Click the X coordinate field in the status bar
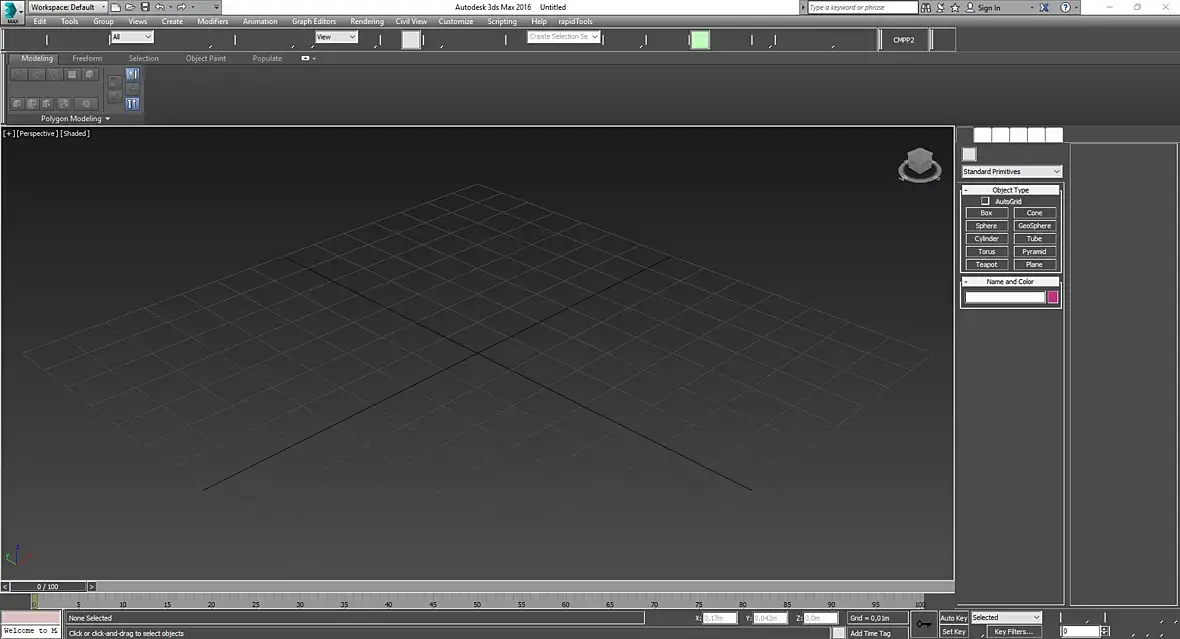This screenshot has height=639, width=1180. point(719,618)
